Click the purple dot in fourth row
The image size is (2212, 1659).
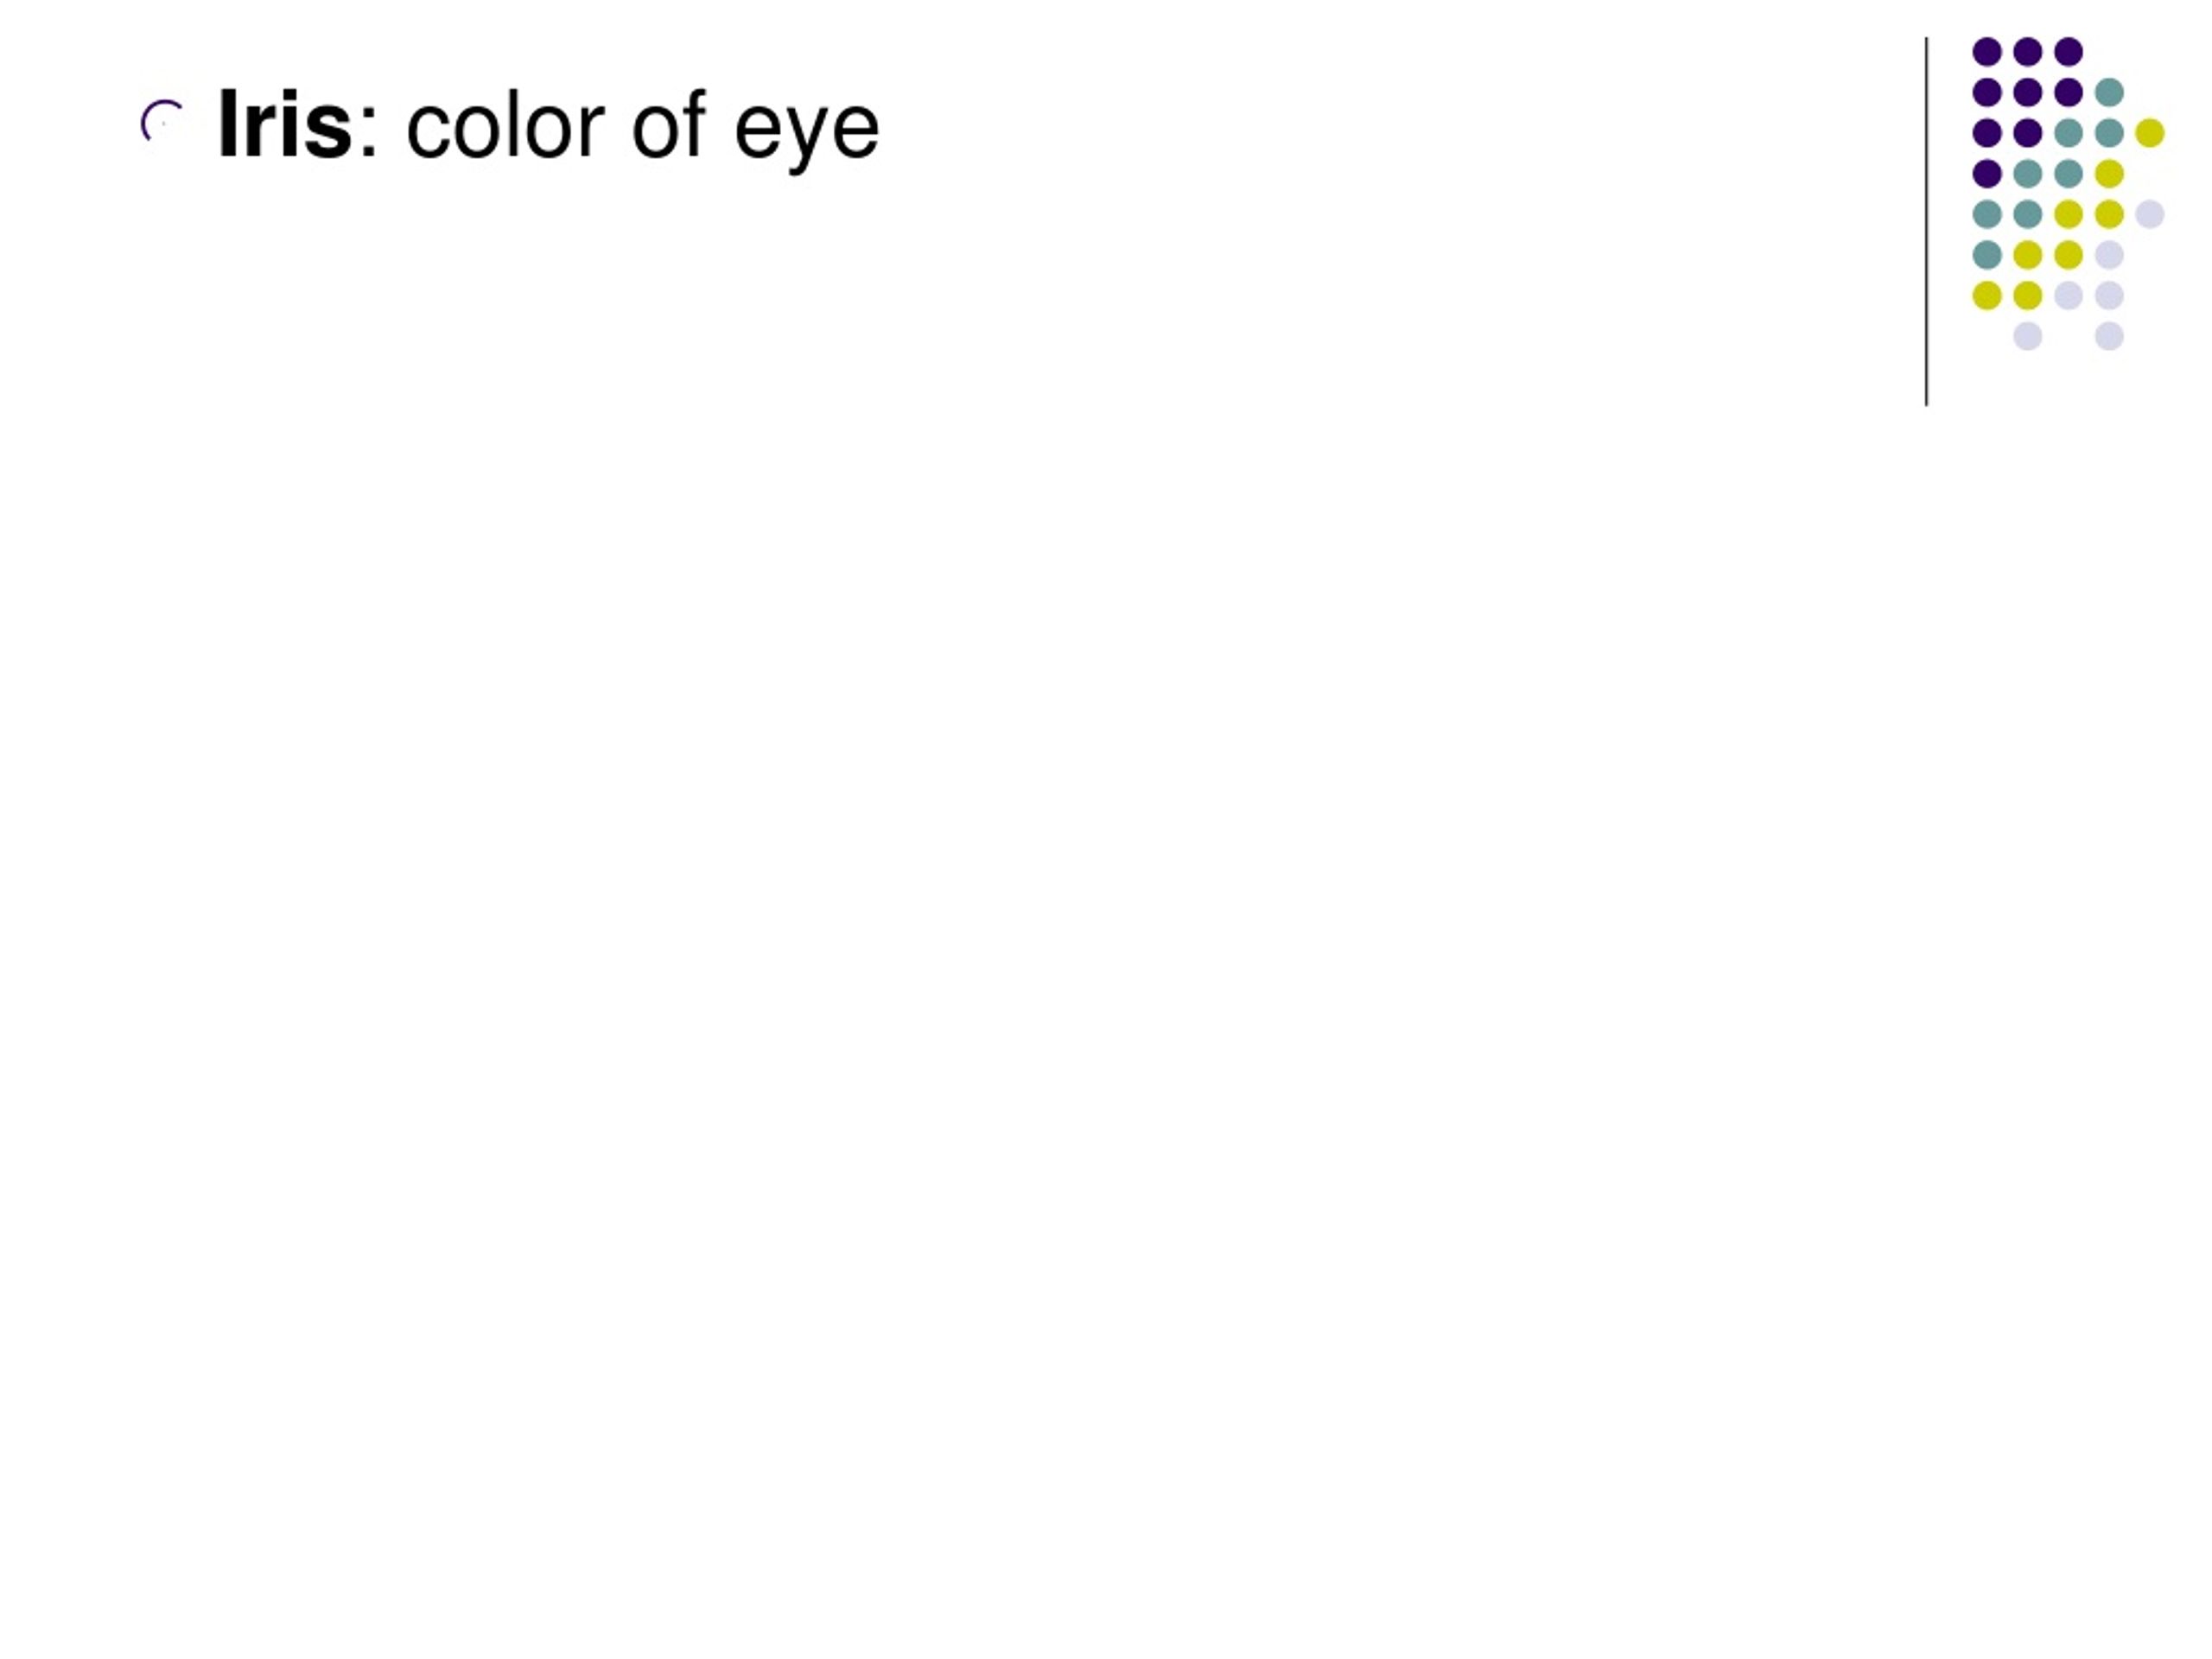pyautogui.click(x=1987, y=173)
